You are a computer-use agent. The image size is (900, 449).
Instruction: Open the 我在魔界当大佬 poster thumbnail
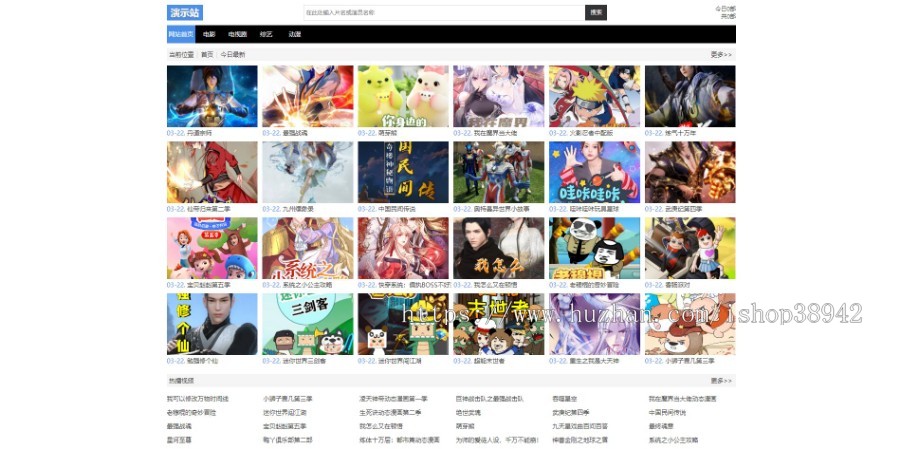pyautogui.click(x=499, y=96)
